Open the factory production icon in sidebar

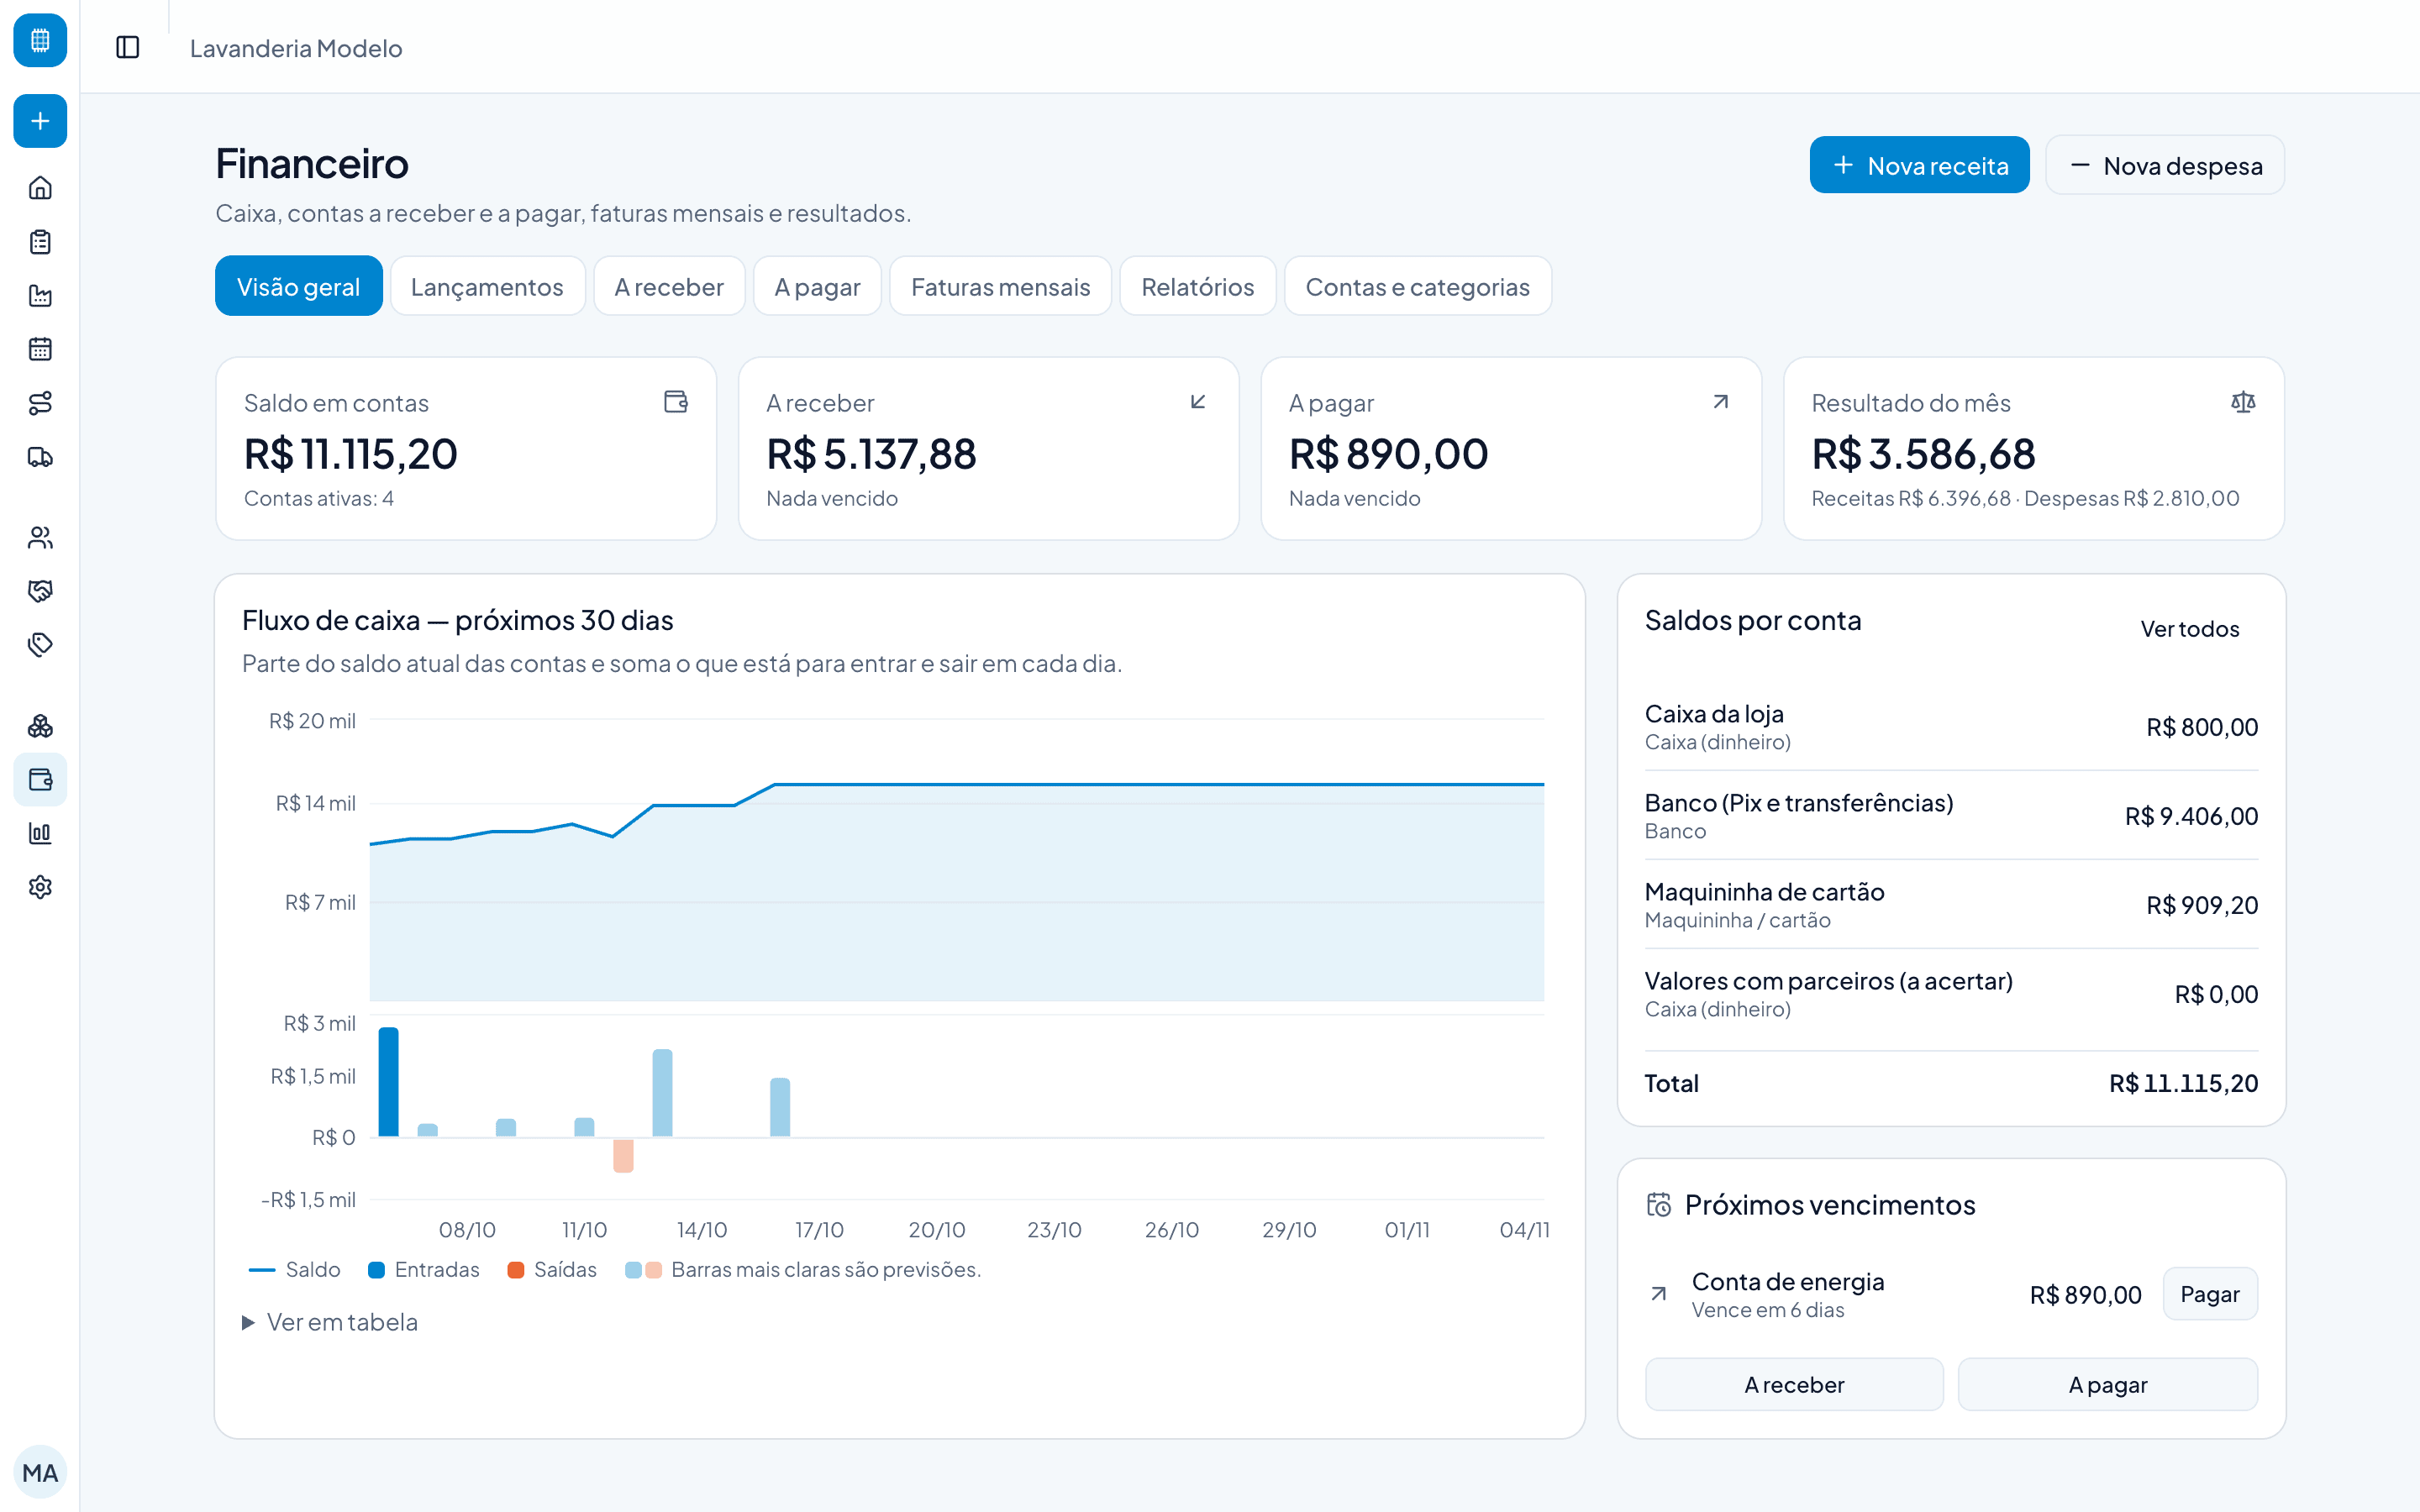coord(40,296)
